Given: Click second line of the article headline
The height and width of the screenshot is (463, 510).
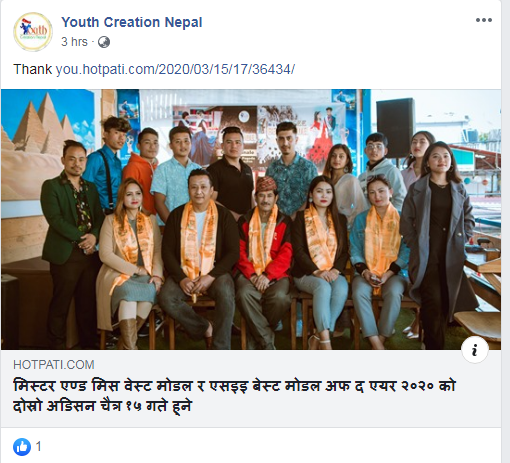Looking at the screenshot, I should tap(102, 406).
